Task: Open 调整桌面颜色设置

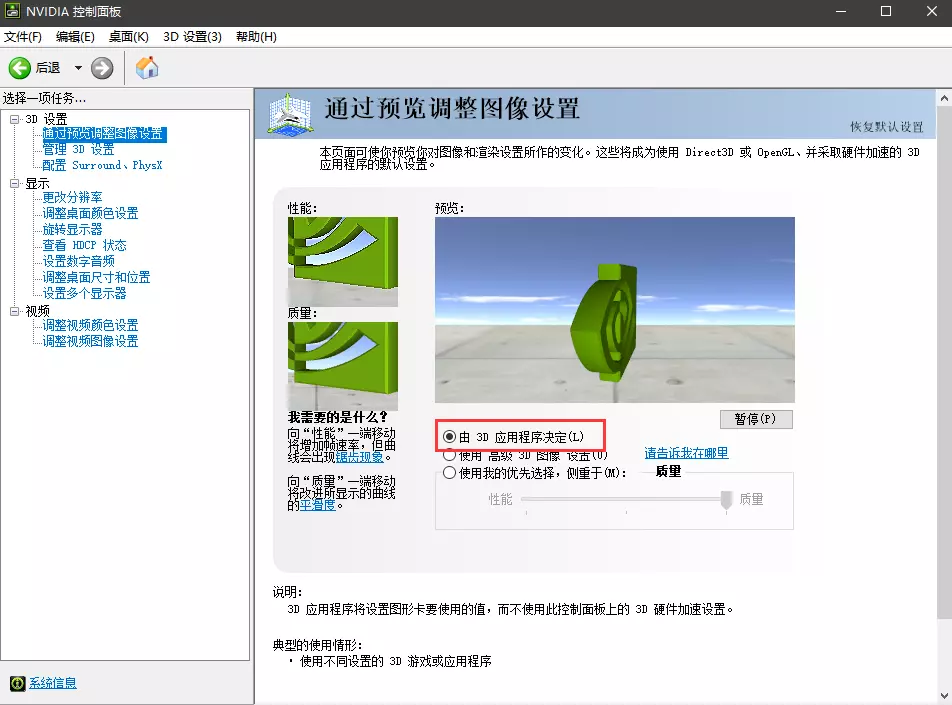Action: coord(90,213)
